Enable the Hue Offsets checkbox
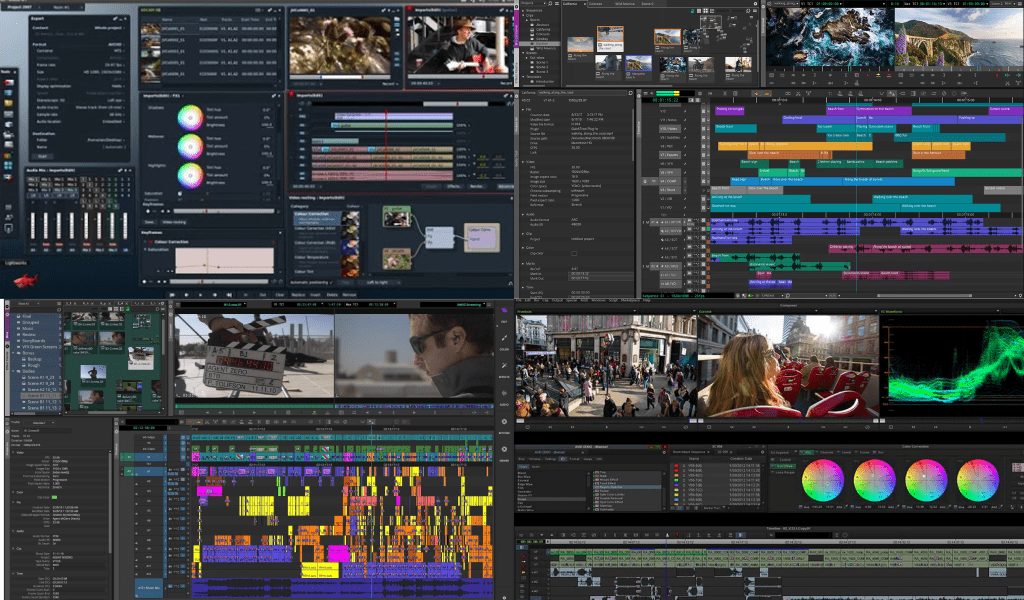 [773, 466]
